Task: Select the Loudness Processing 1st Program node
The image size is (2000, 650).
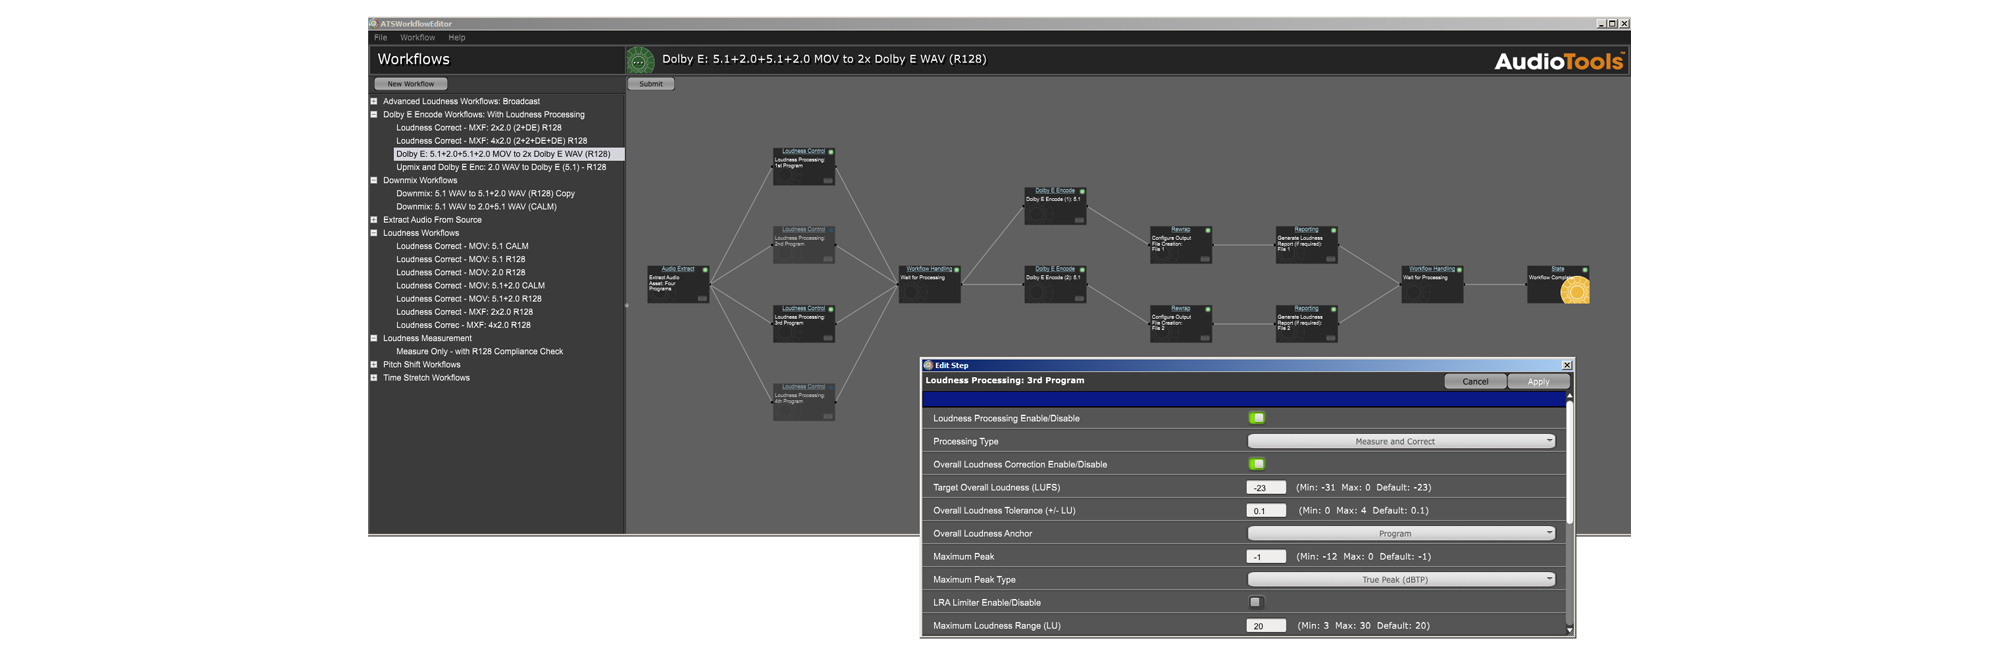Action: (804, 167)
